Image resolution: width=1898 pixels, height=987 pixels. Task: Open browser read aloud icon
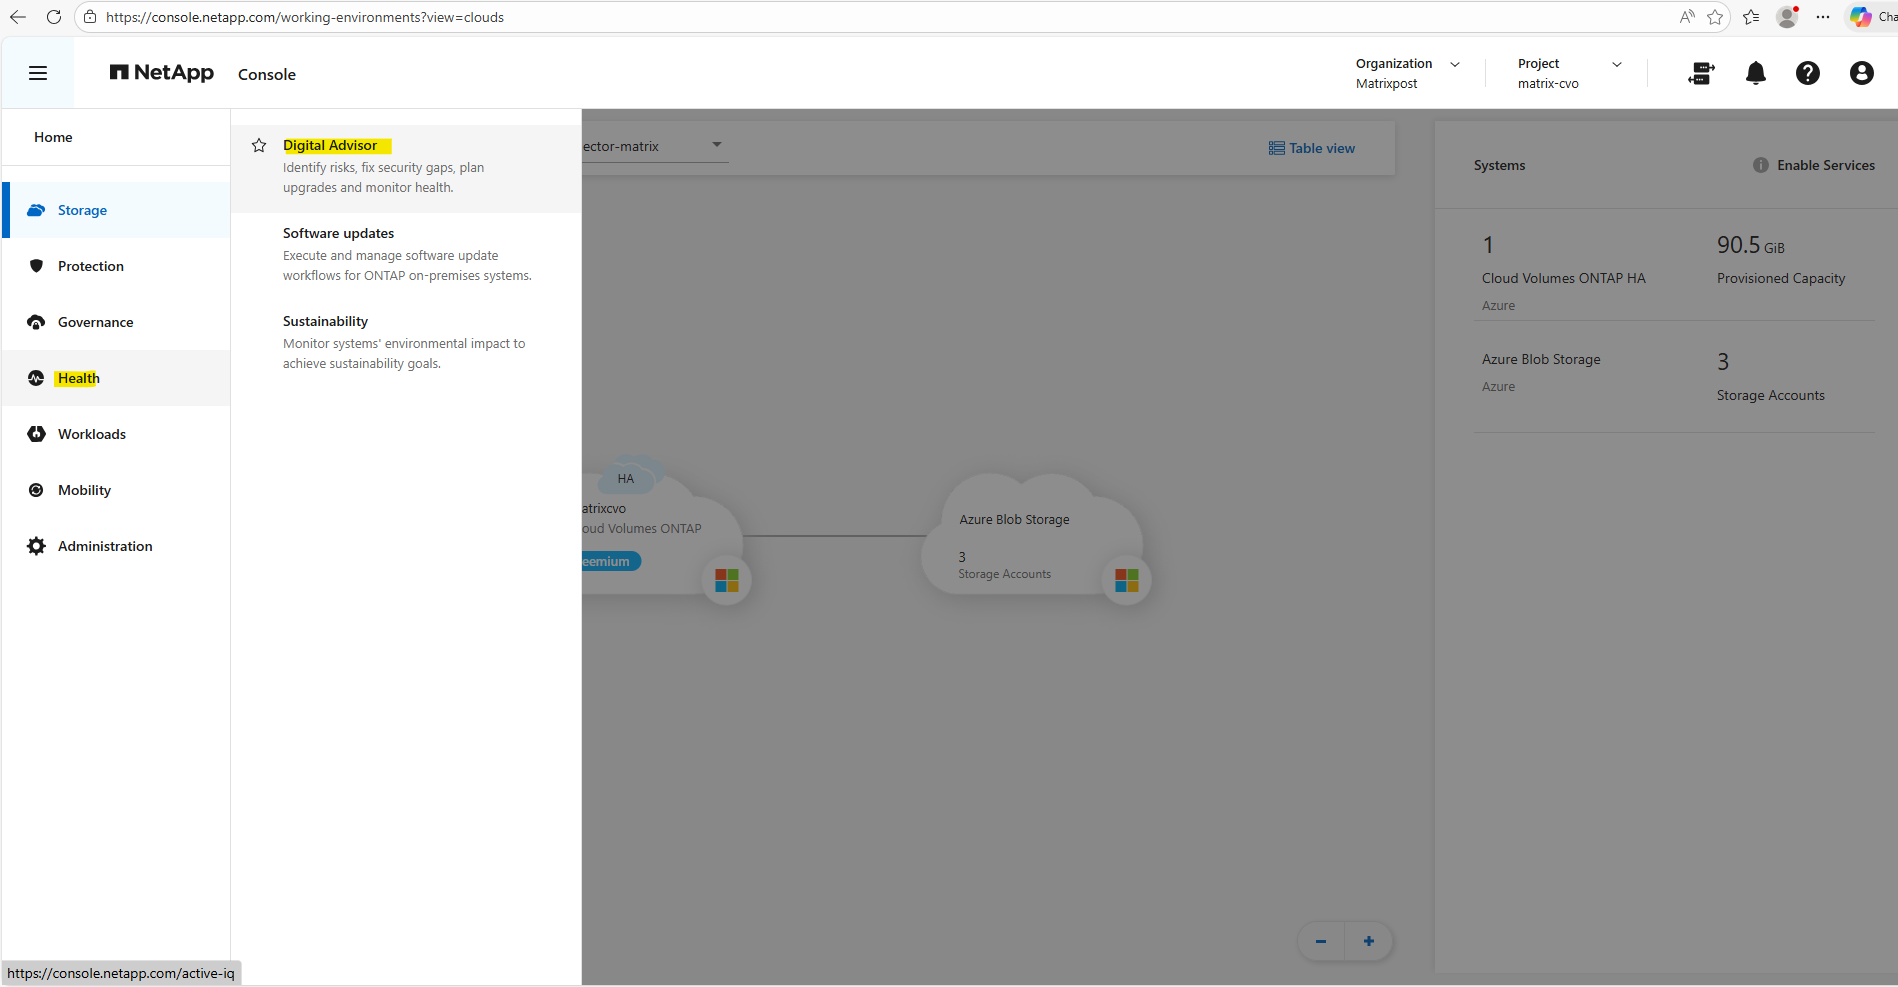click(x=1687, y=17)
